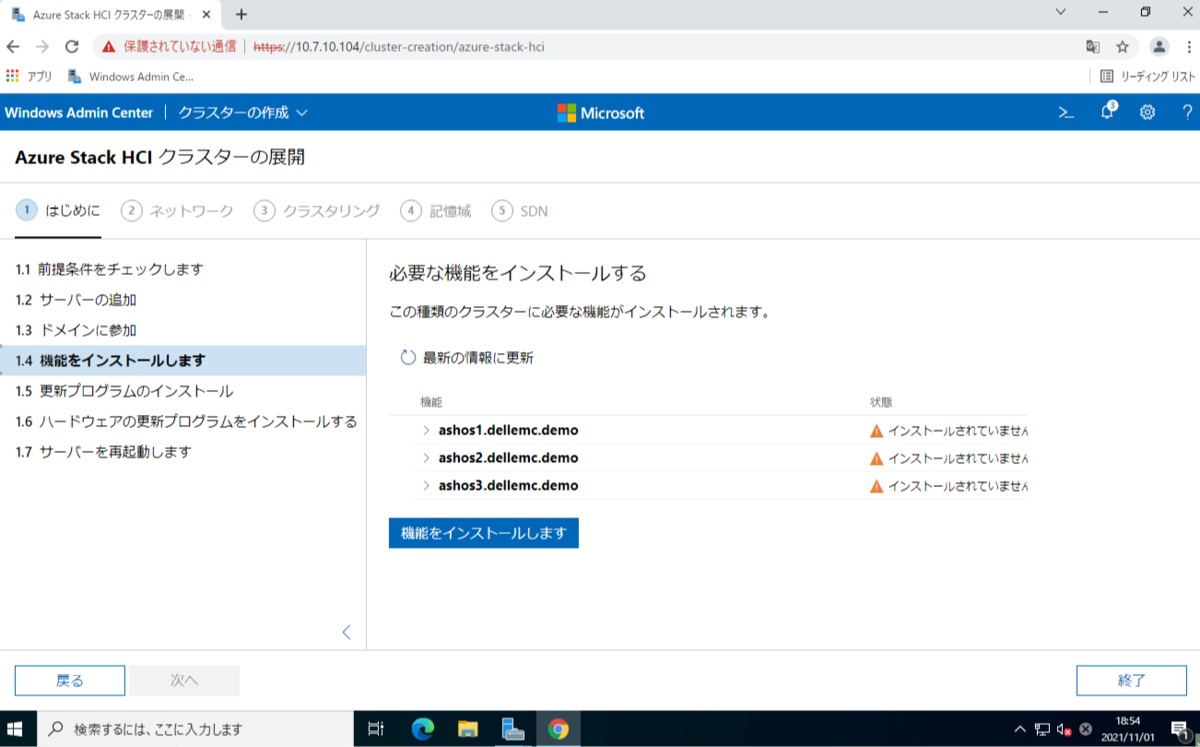Select the SDN step tab
The image size is (1200, 747).
click(520, 211)
